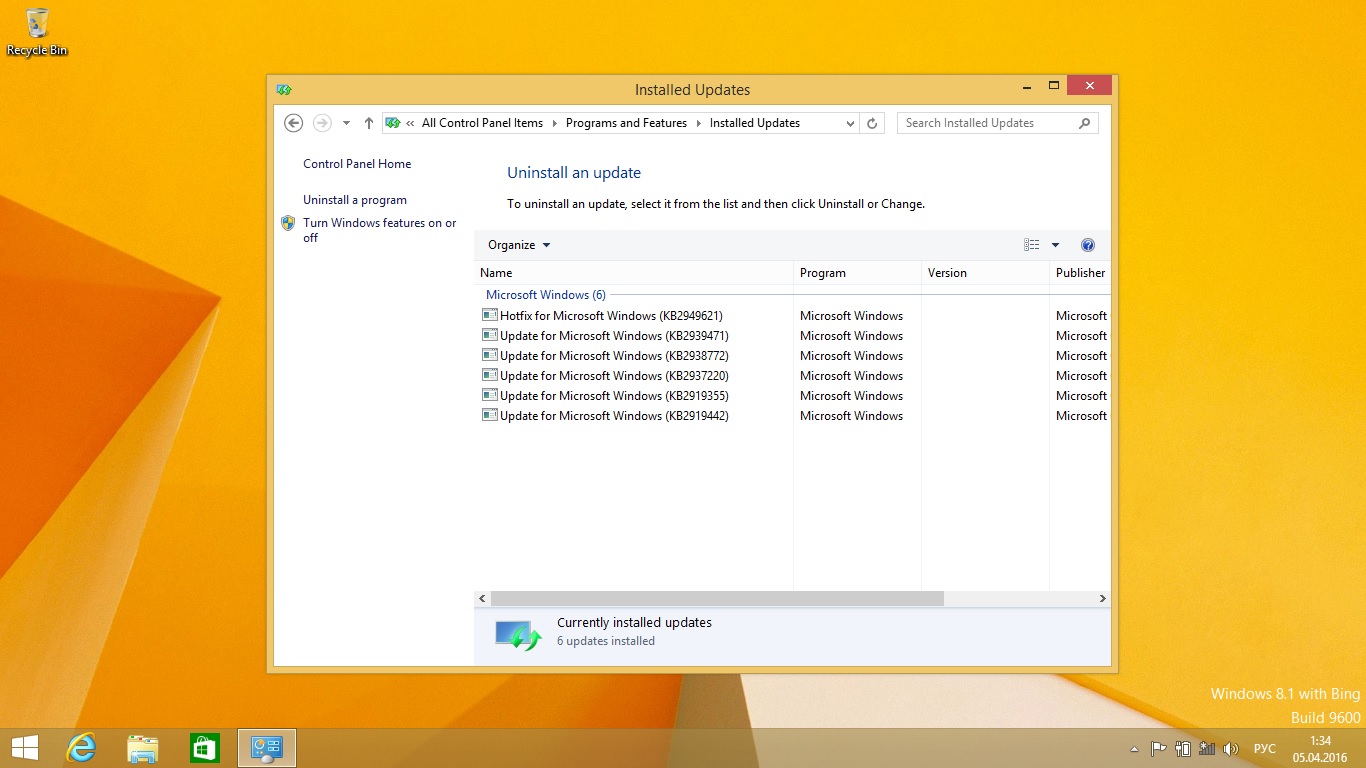Click the scroll left arrow
The width and height of the screenshot is (1366, 768).
click(x=482, y=598)
